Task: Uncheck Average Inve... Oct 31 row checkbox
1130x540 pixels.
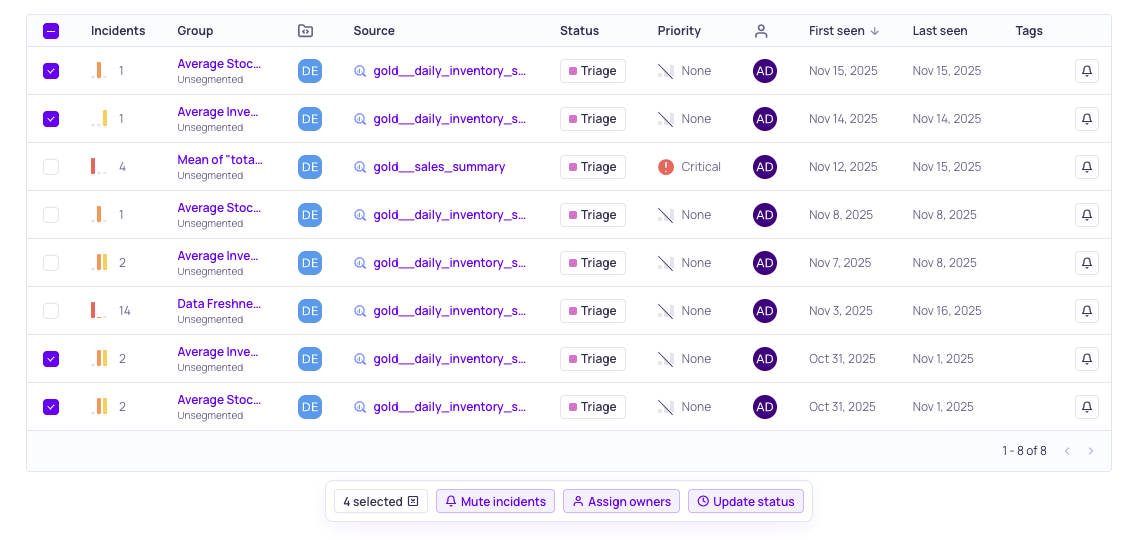Action: click(x=50, y=358)
